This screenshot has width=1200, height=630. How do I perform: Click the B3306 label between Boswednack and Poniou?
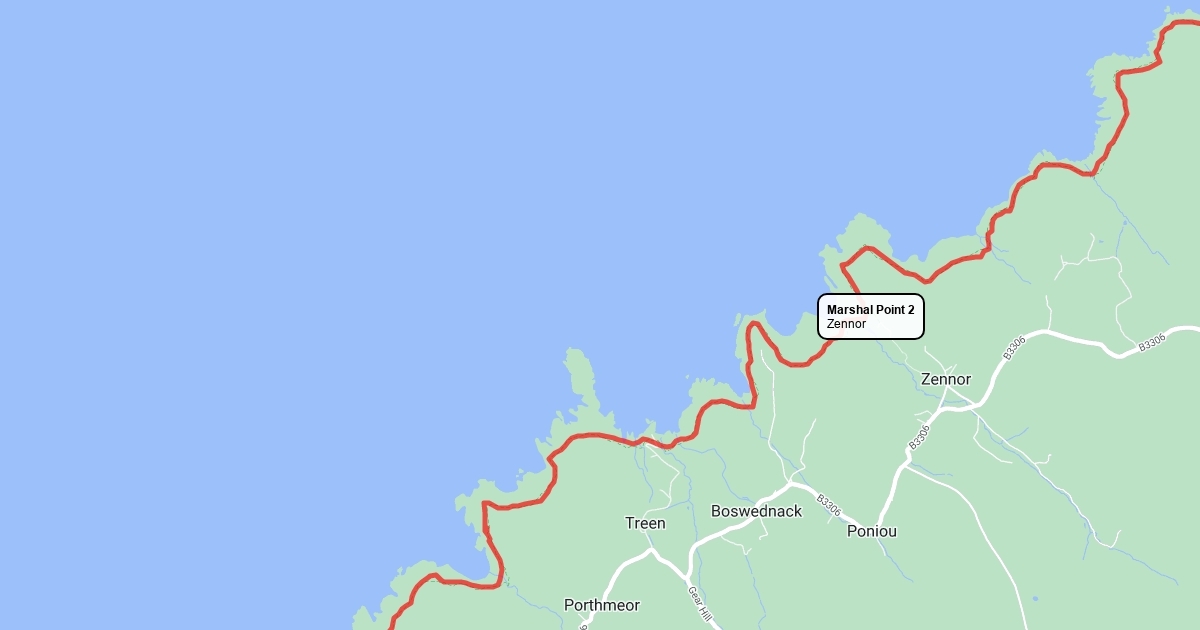coord(829,505)
